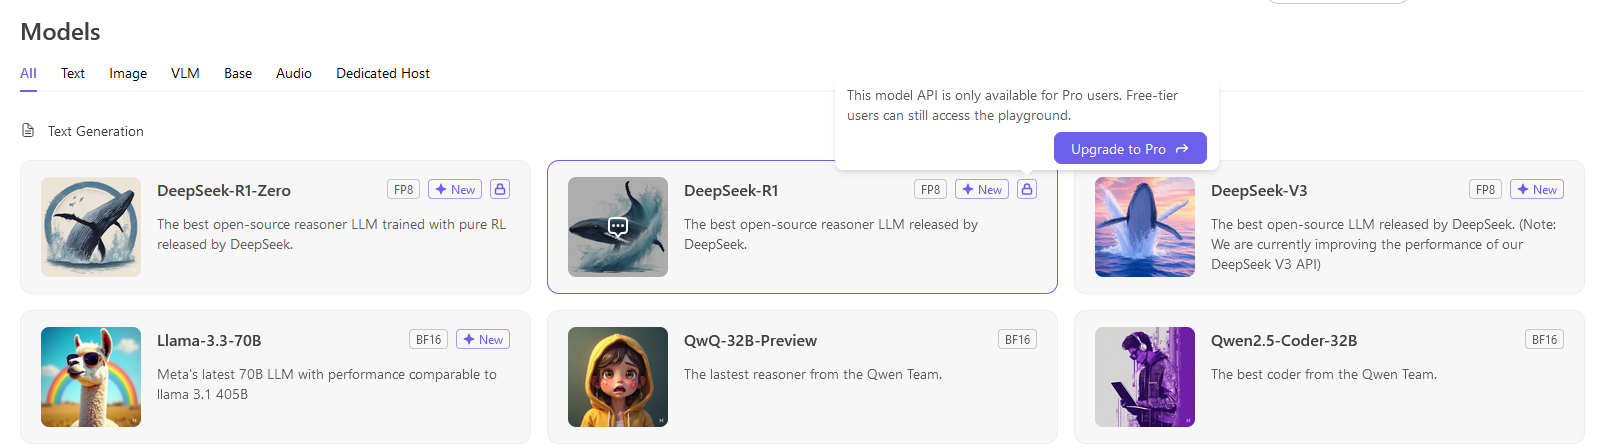Screen dimensions: 1623x448
Task: Select the New badge on Llama-3.3-70B
Action: (x=483, y=339)
